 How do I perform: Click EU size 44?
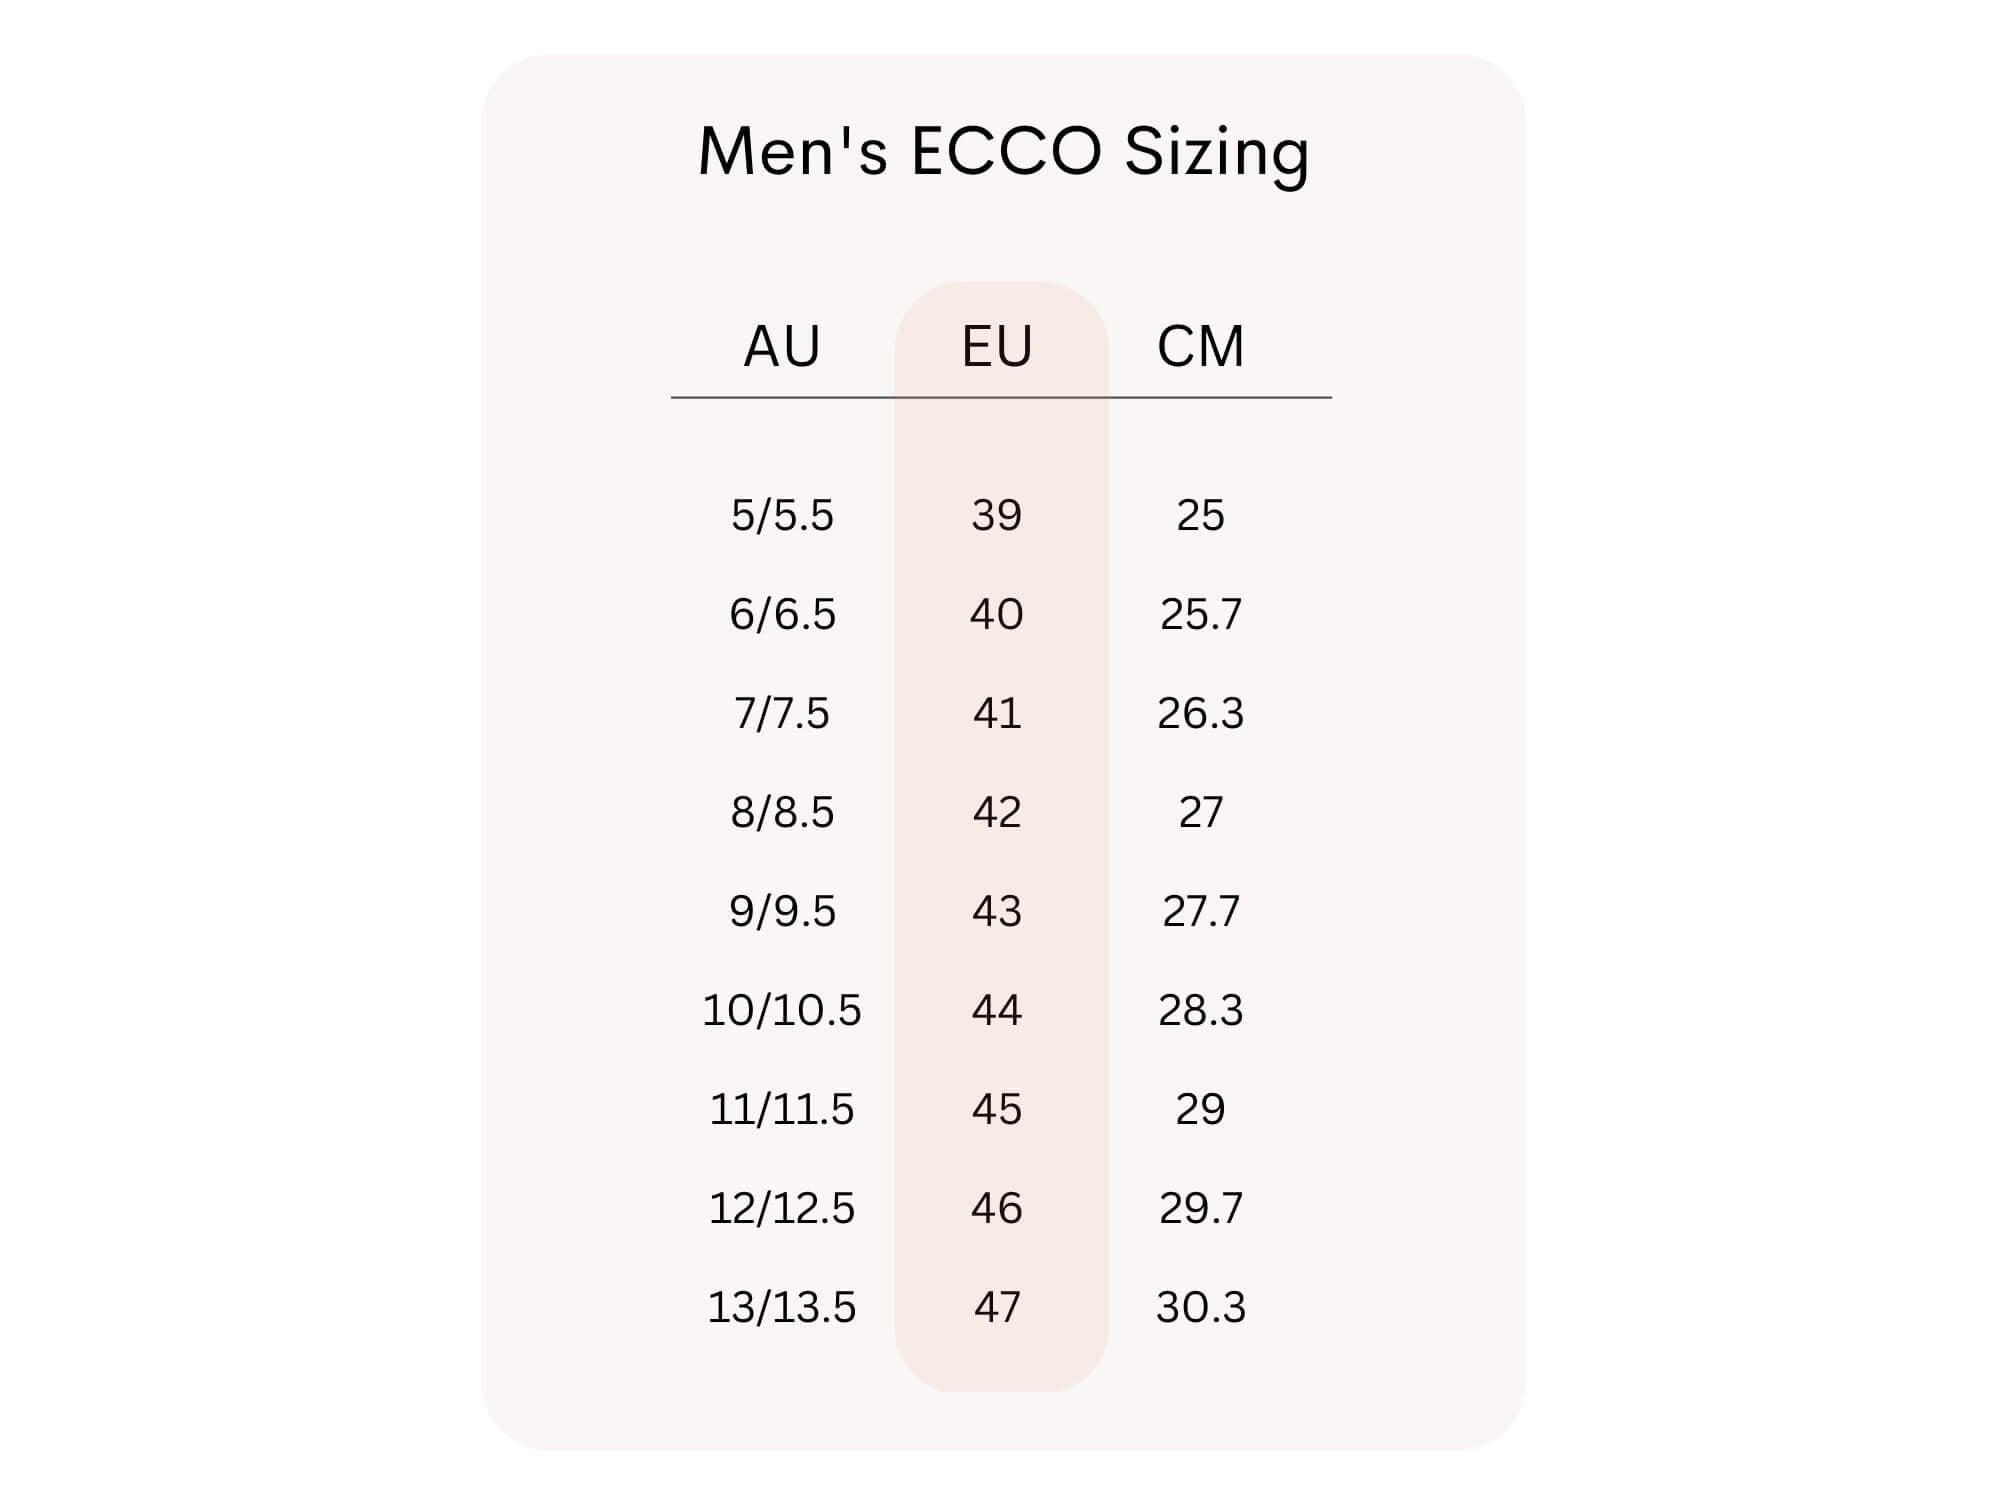point(997,1010)
